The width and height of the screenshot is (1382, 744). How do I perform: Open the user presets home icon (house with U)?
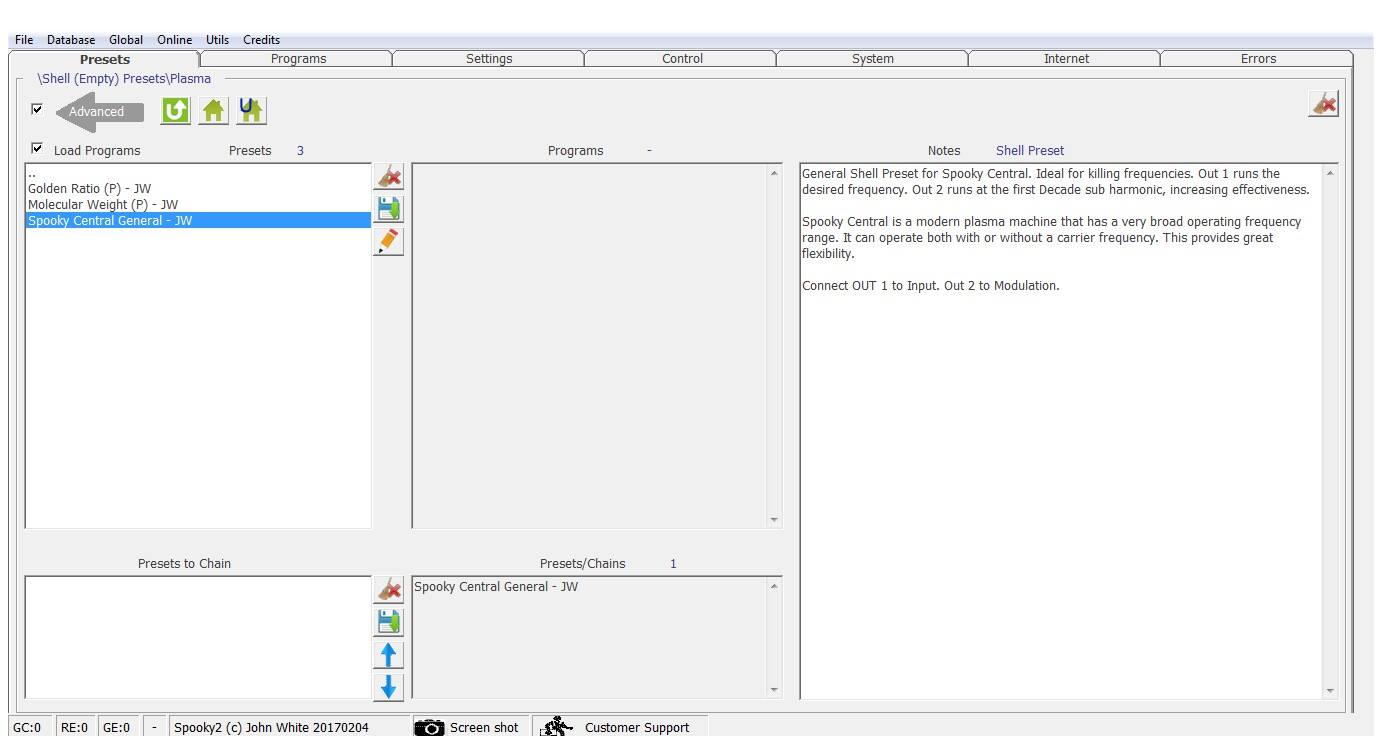(251, 110)
